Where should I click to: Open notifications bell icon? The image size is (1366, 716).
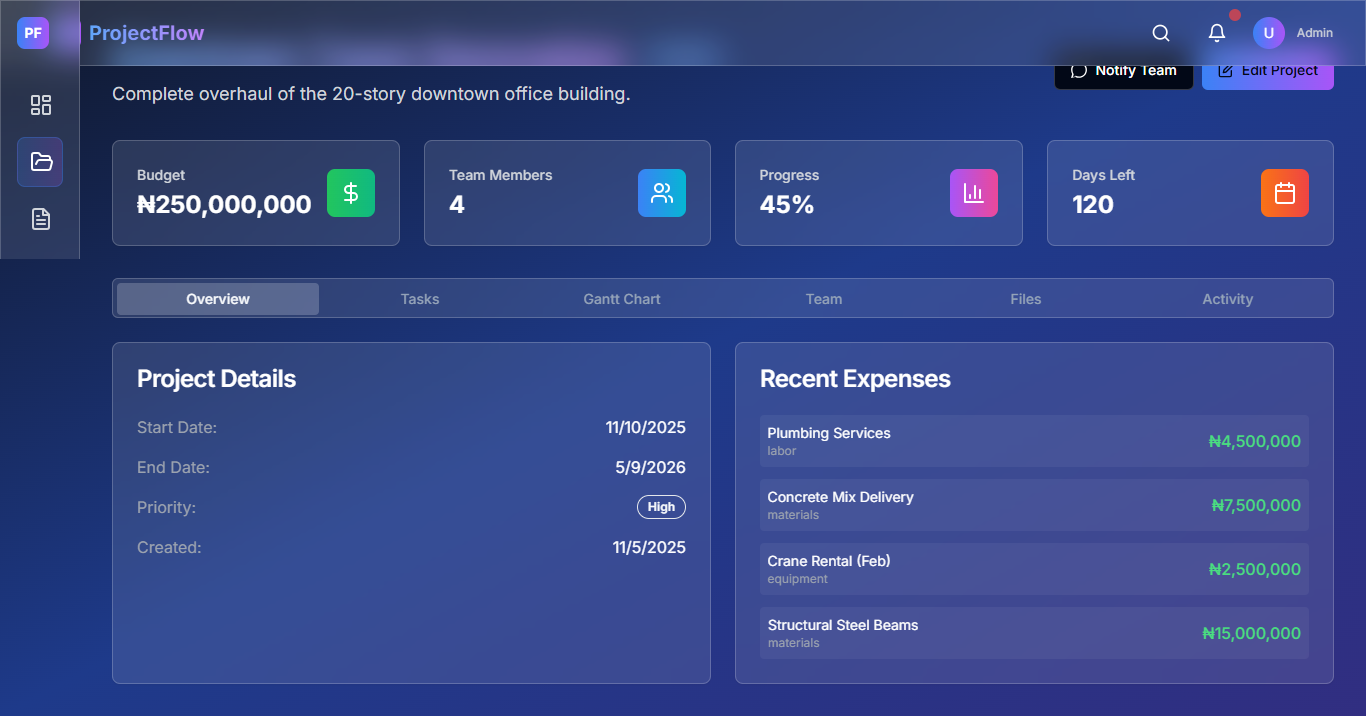(1217, 33)
